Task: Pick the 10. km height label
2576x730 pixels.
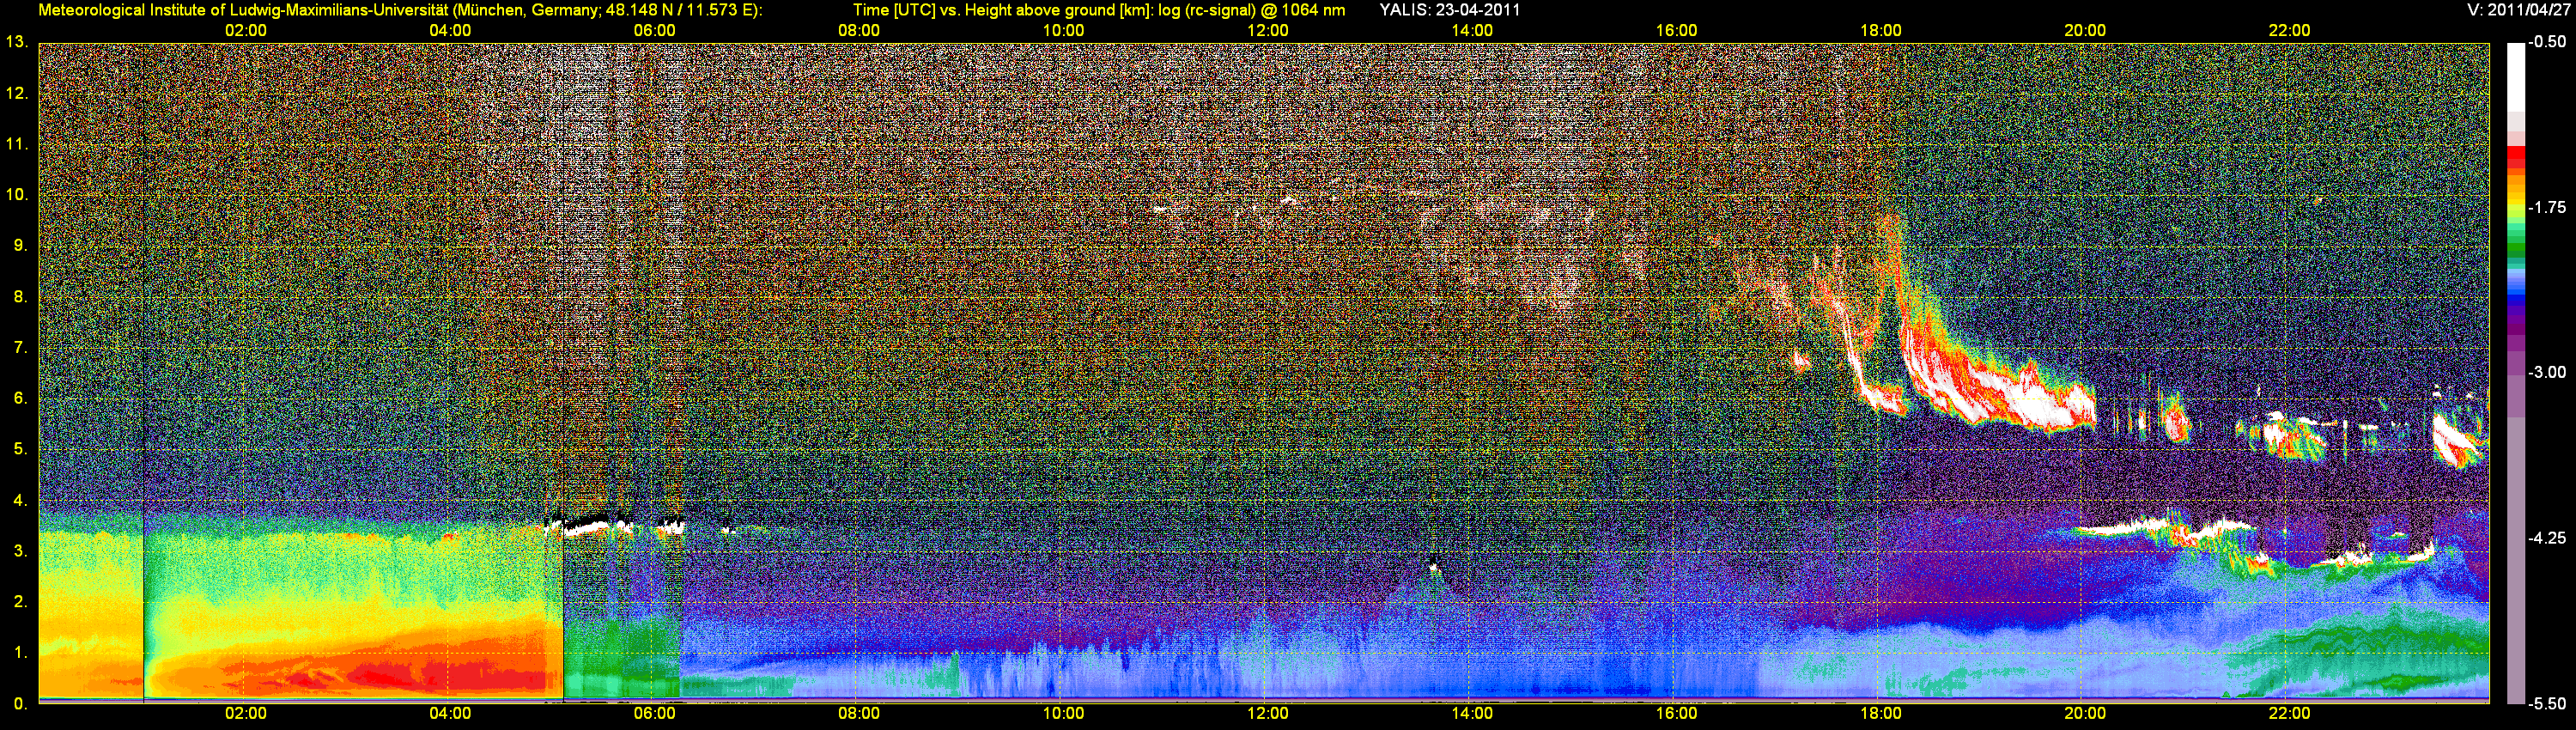Action: (16, 194)
